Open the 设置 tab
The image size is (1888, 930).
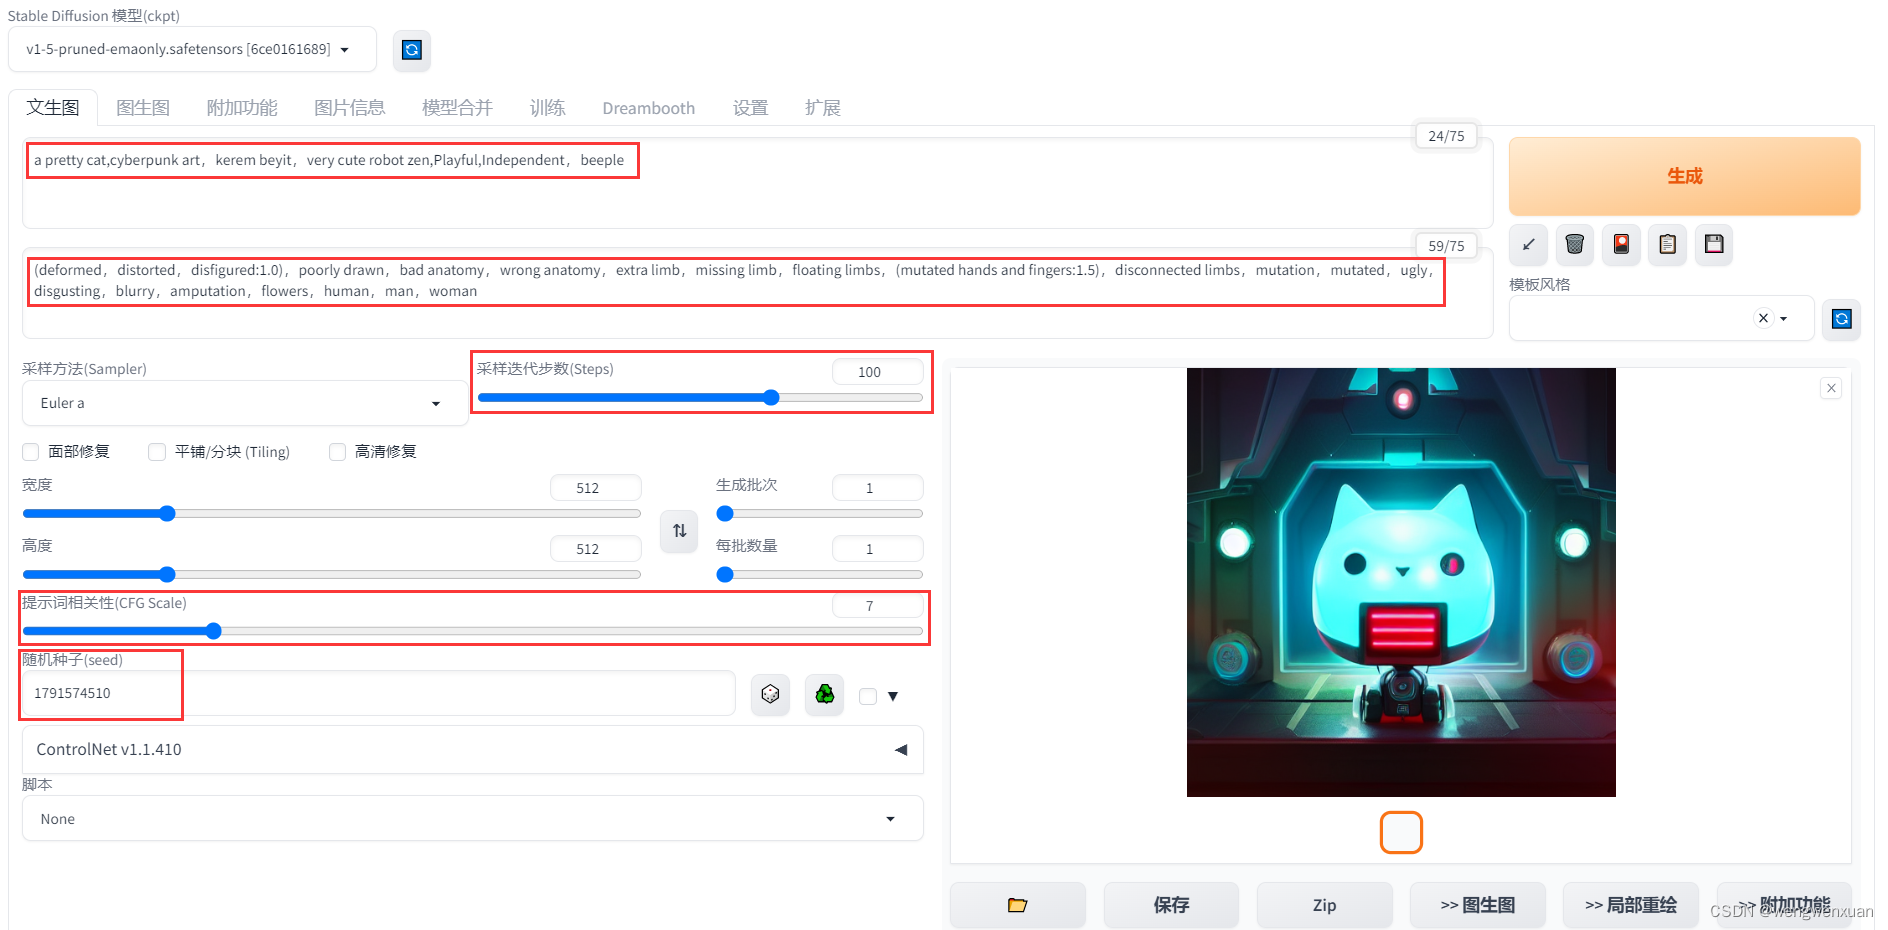[750, 108]
